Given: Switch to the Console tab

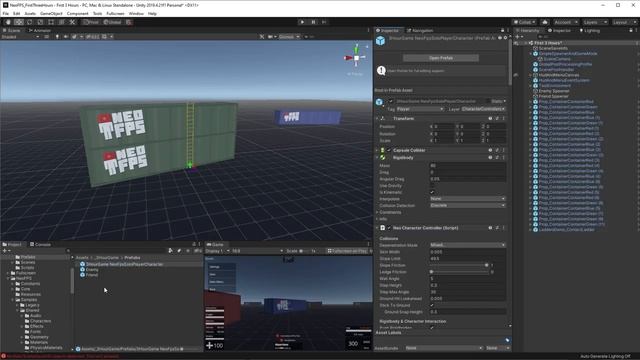Looking at the screenshot, I should coord(40,244).
